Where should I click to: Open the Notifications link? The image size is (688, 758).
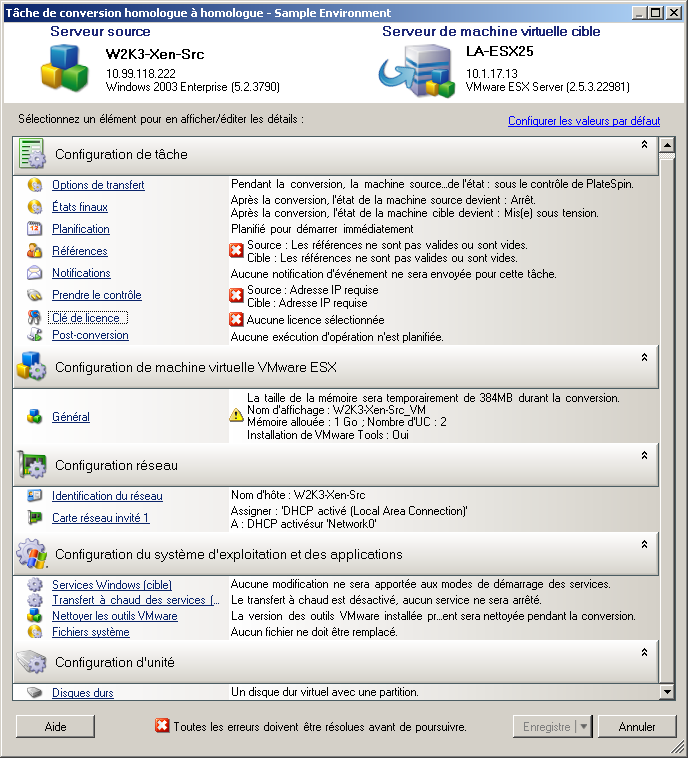(x=81, y=273)
